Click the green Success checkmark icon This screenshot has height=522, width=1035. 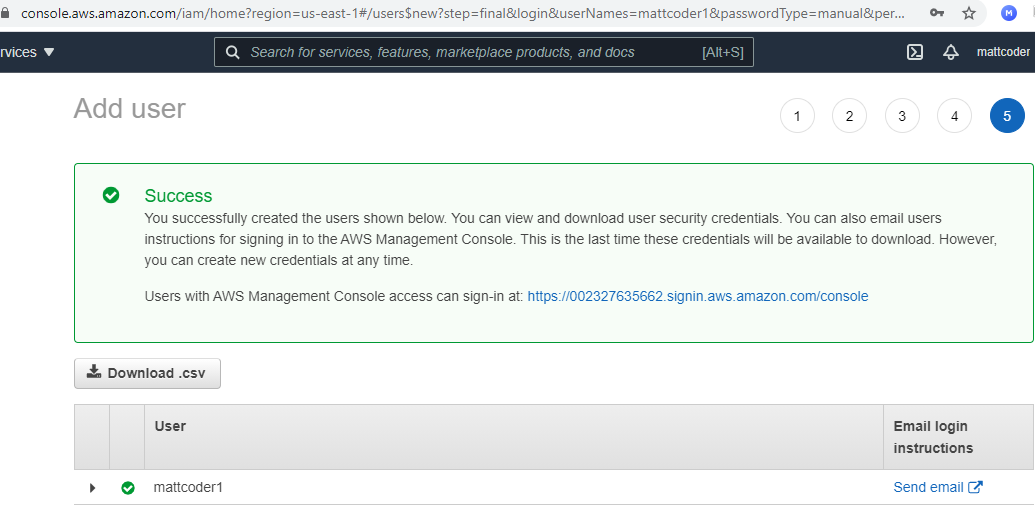point(111,195)
